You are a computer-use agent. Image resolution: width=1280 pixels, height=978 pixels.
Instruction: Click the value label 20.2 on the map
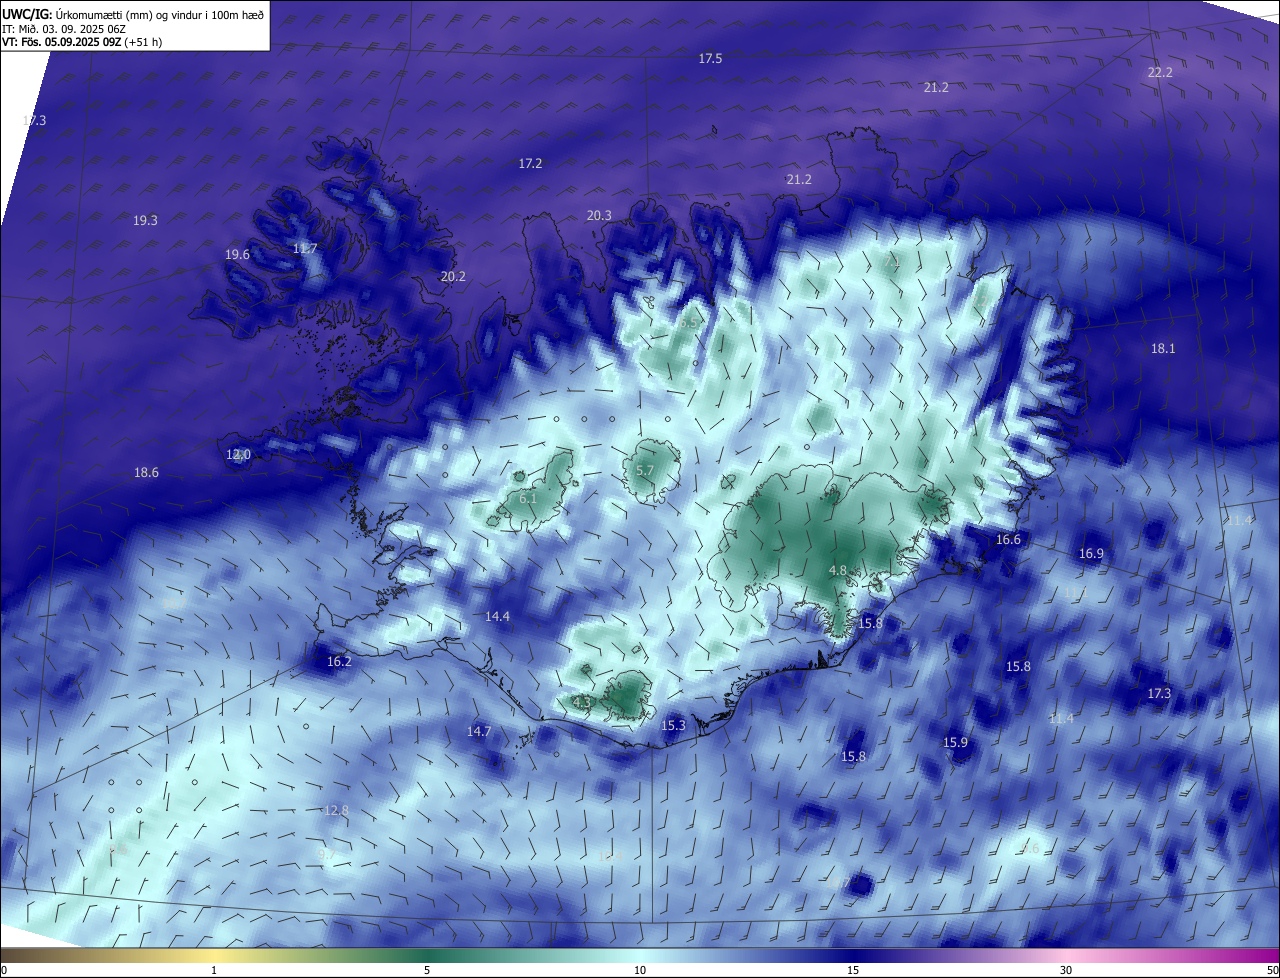click(453, 276)
